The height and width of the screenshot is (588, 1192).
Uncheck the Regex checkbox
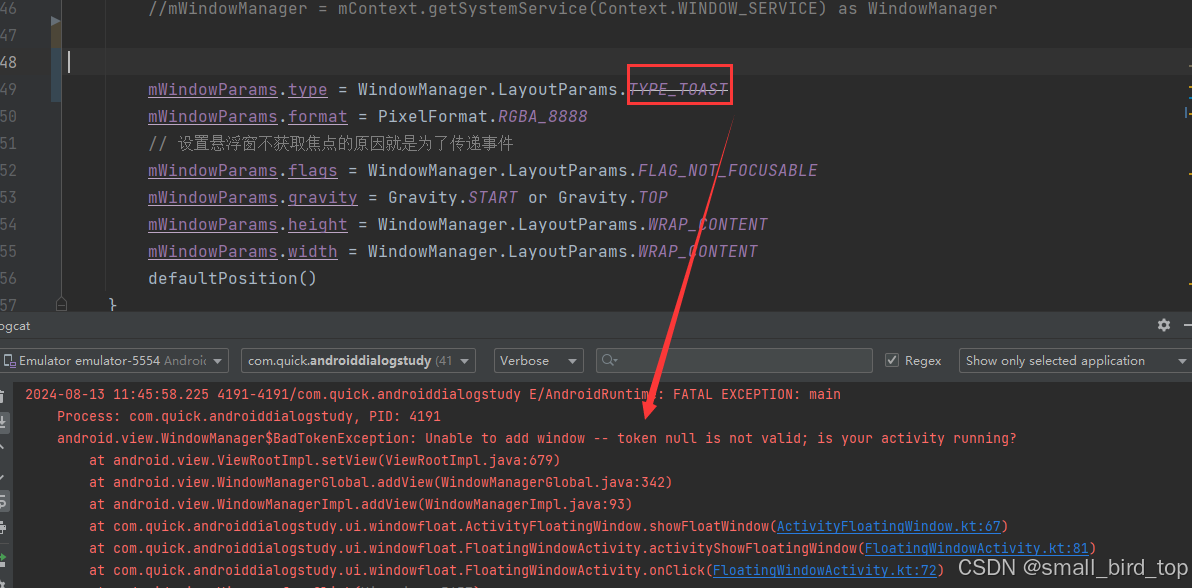tap(892, 361)
